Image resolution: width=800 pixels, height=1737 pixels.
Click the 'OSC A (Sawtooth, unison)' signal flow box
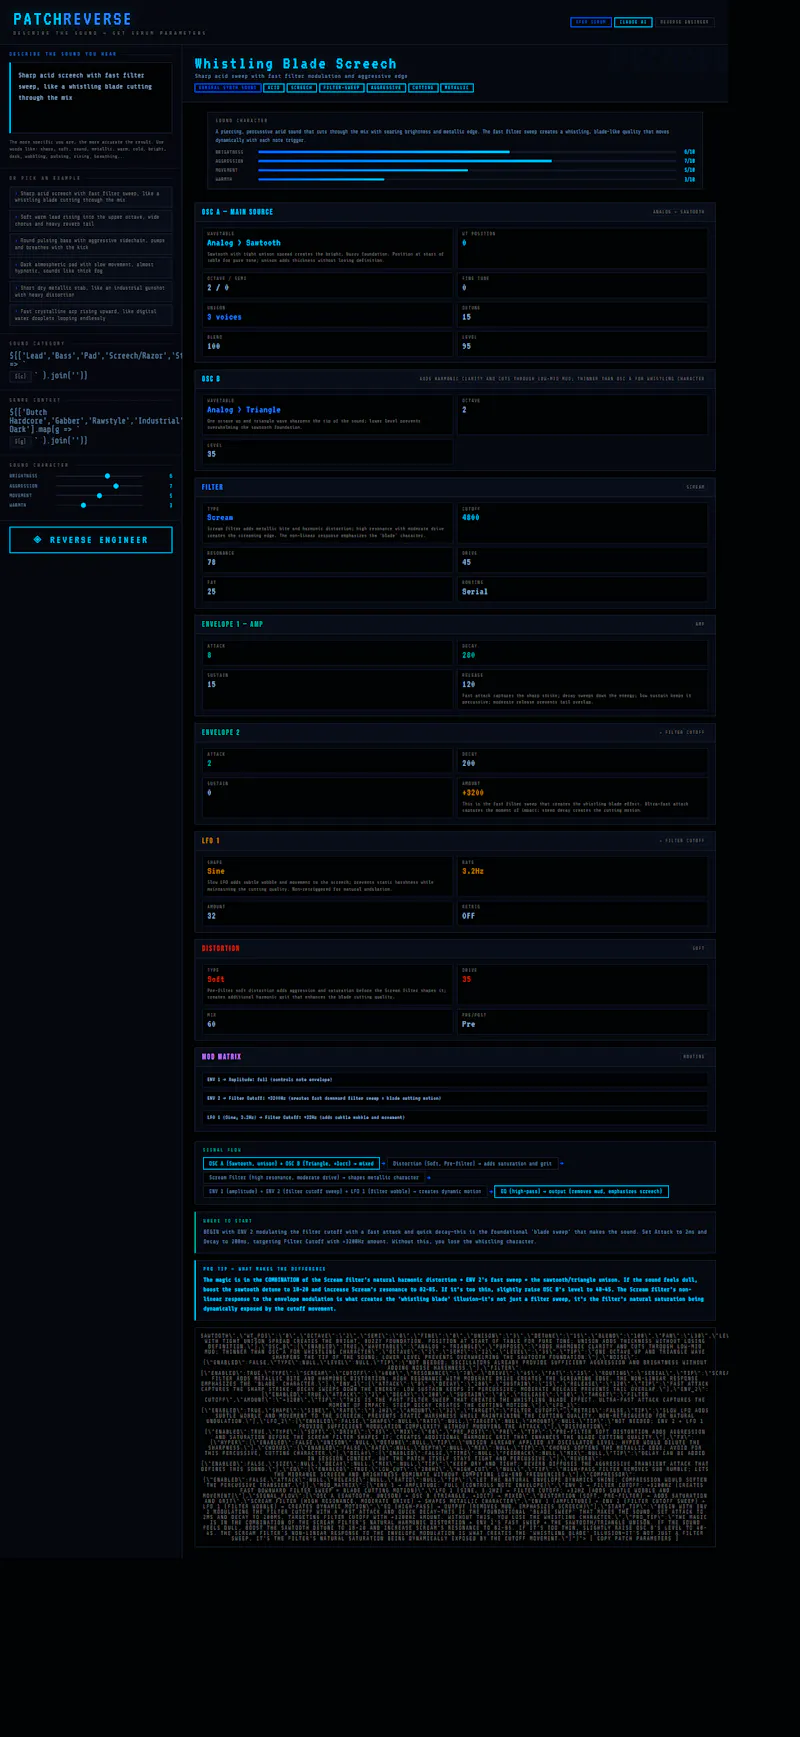click(291, 1164)
